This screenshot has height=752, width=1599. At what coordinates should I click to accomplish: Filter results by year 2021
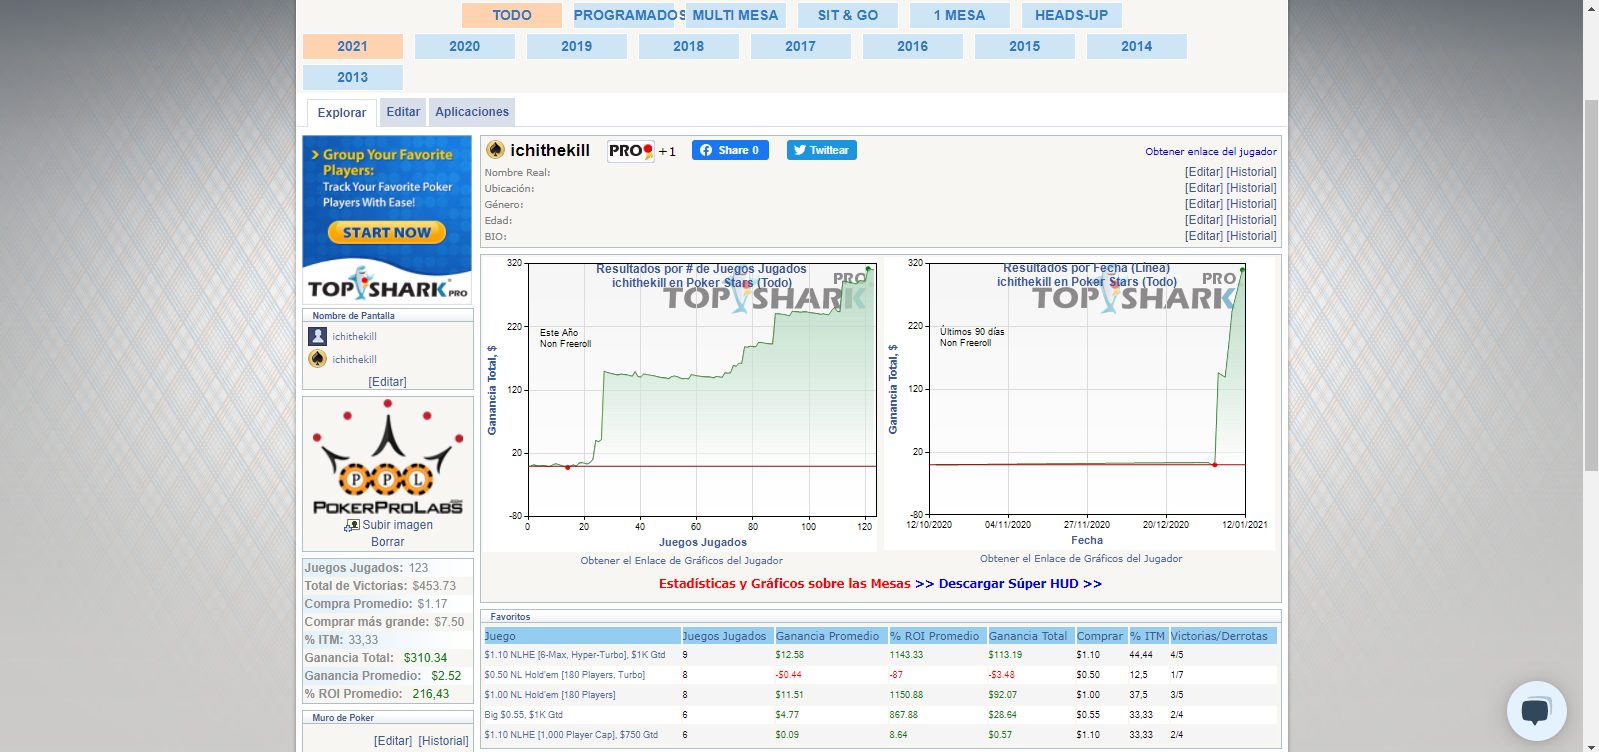[353, 46]
